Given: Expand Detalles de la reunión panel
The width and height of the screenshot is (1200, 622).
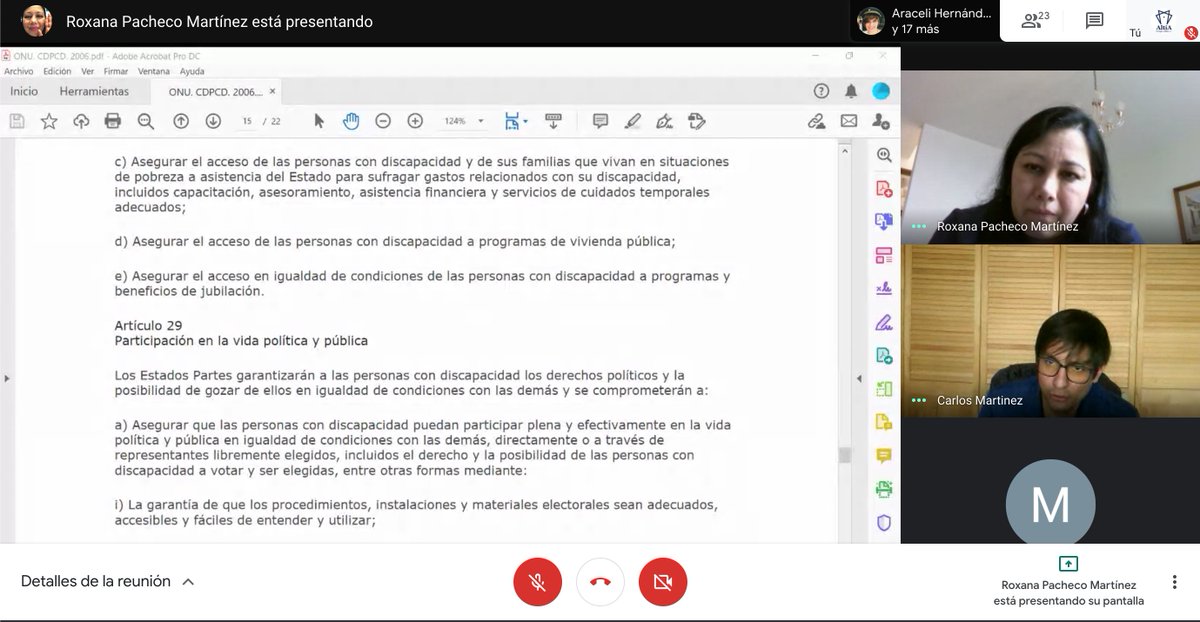Looking at the screenshot, I should point(108,581).
